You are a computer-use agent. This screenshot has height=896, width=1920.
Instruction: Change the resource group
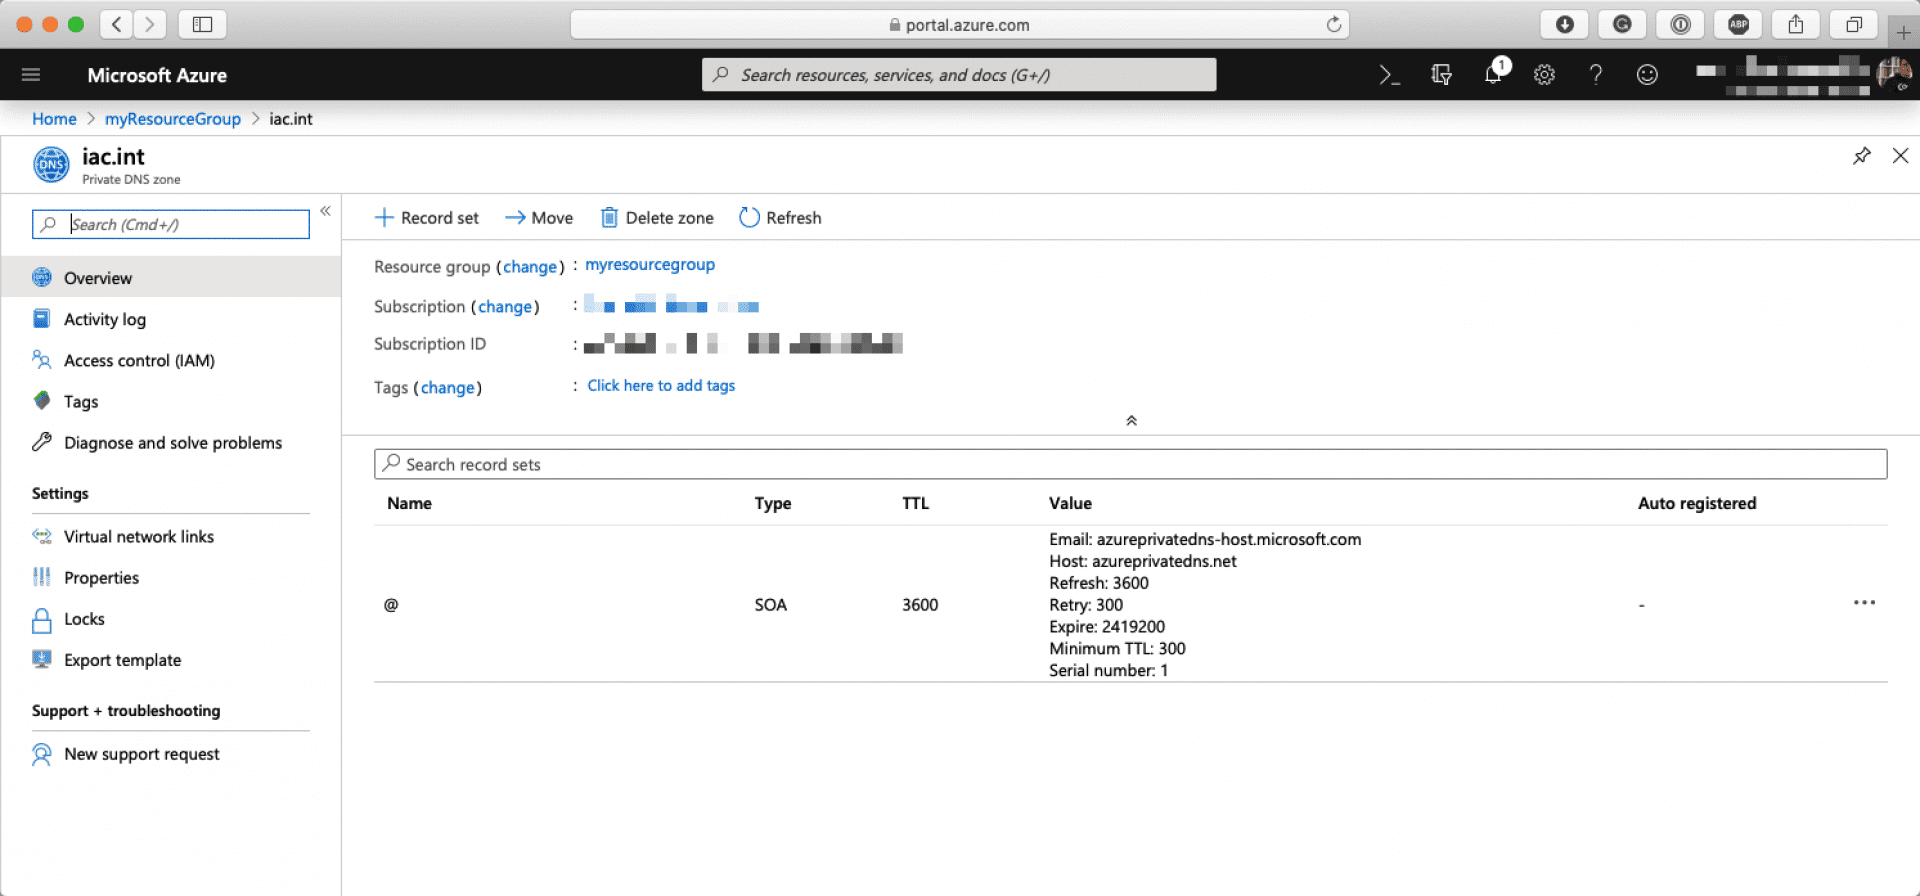529,267
